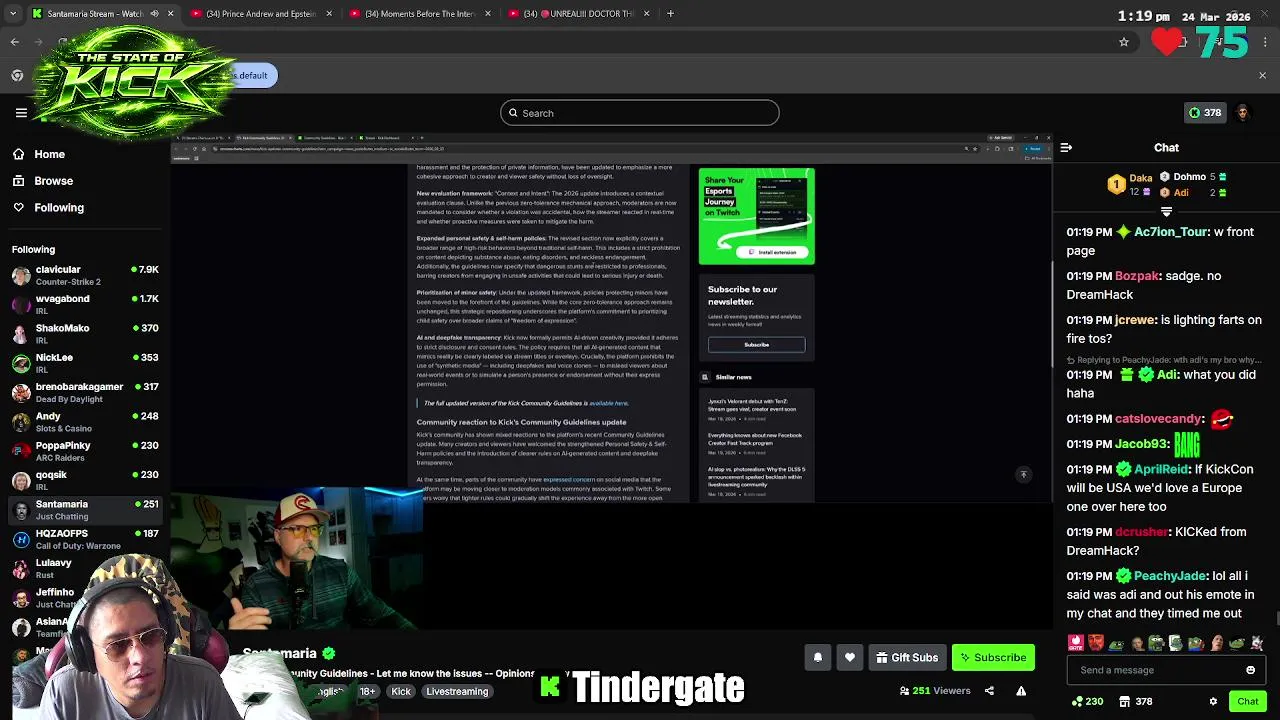Click the green Subscribe button

point(993,658)
